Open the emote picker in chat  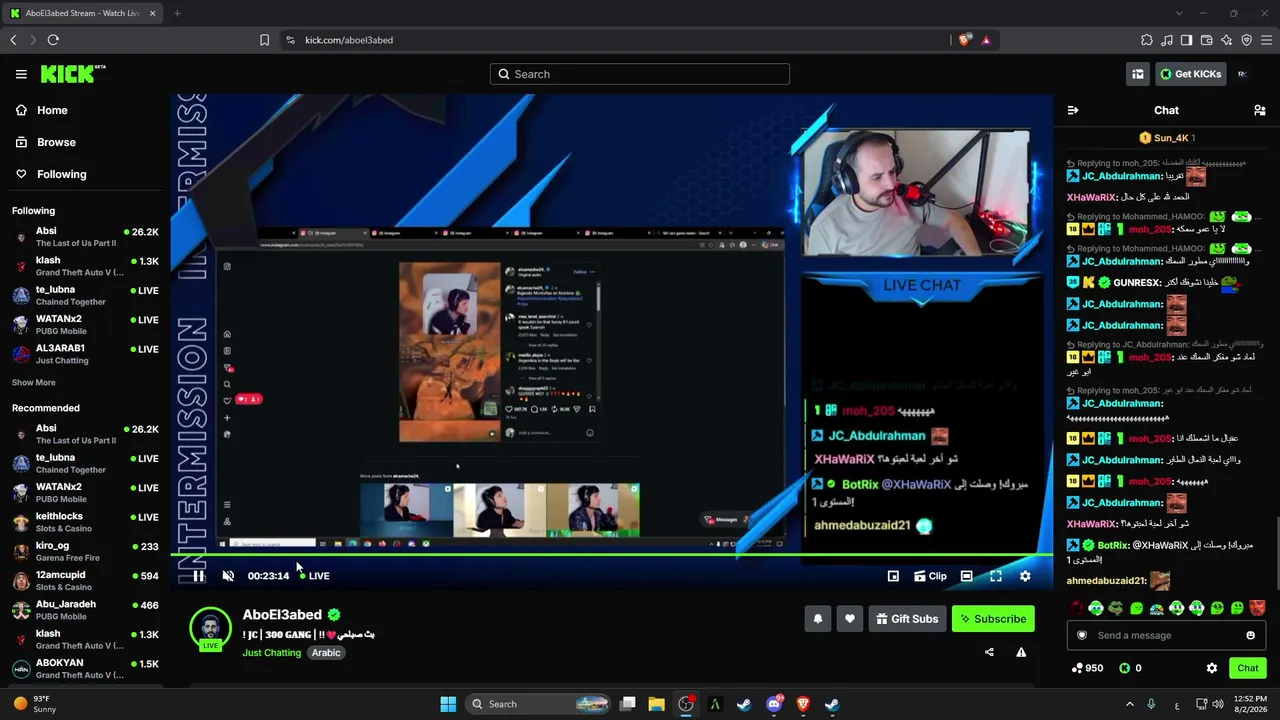(x=1250, y=635)
